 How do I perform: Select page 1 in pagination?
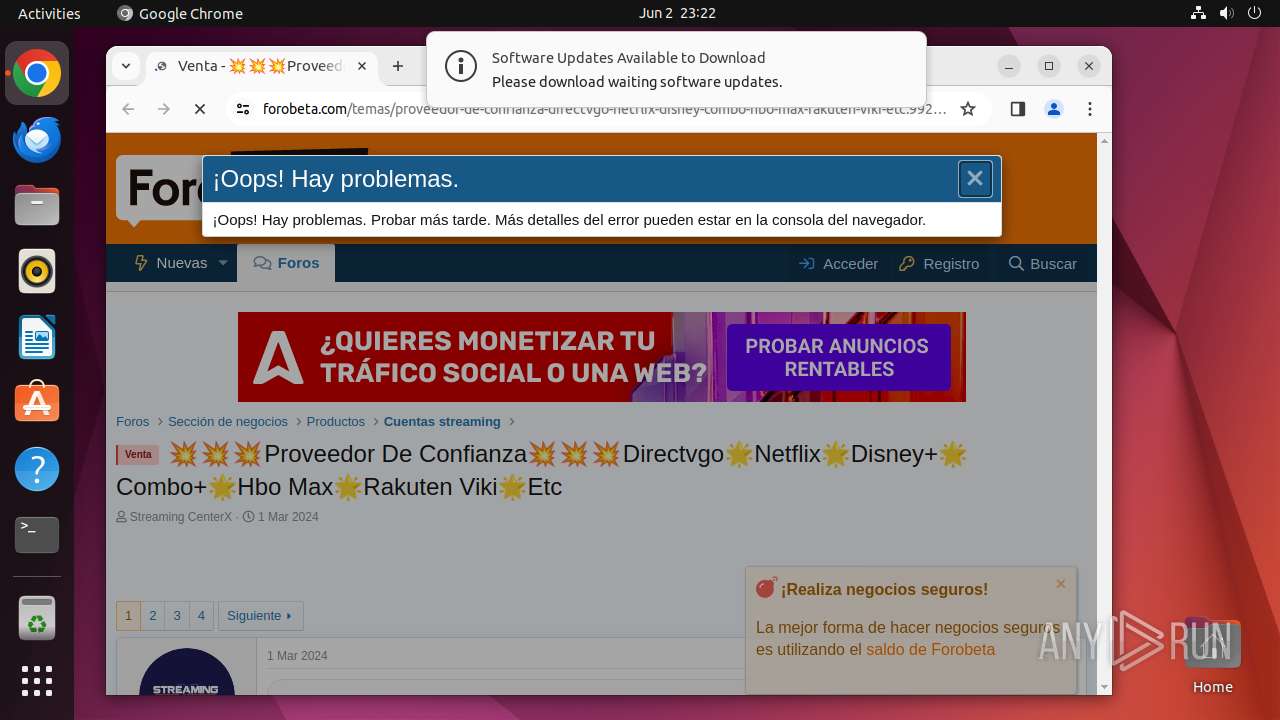pyautogui.click(x=128, y=616)
